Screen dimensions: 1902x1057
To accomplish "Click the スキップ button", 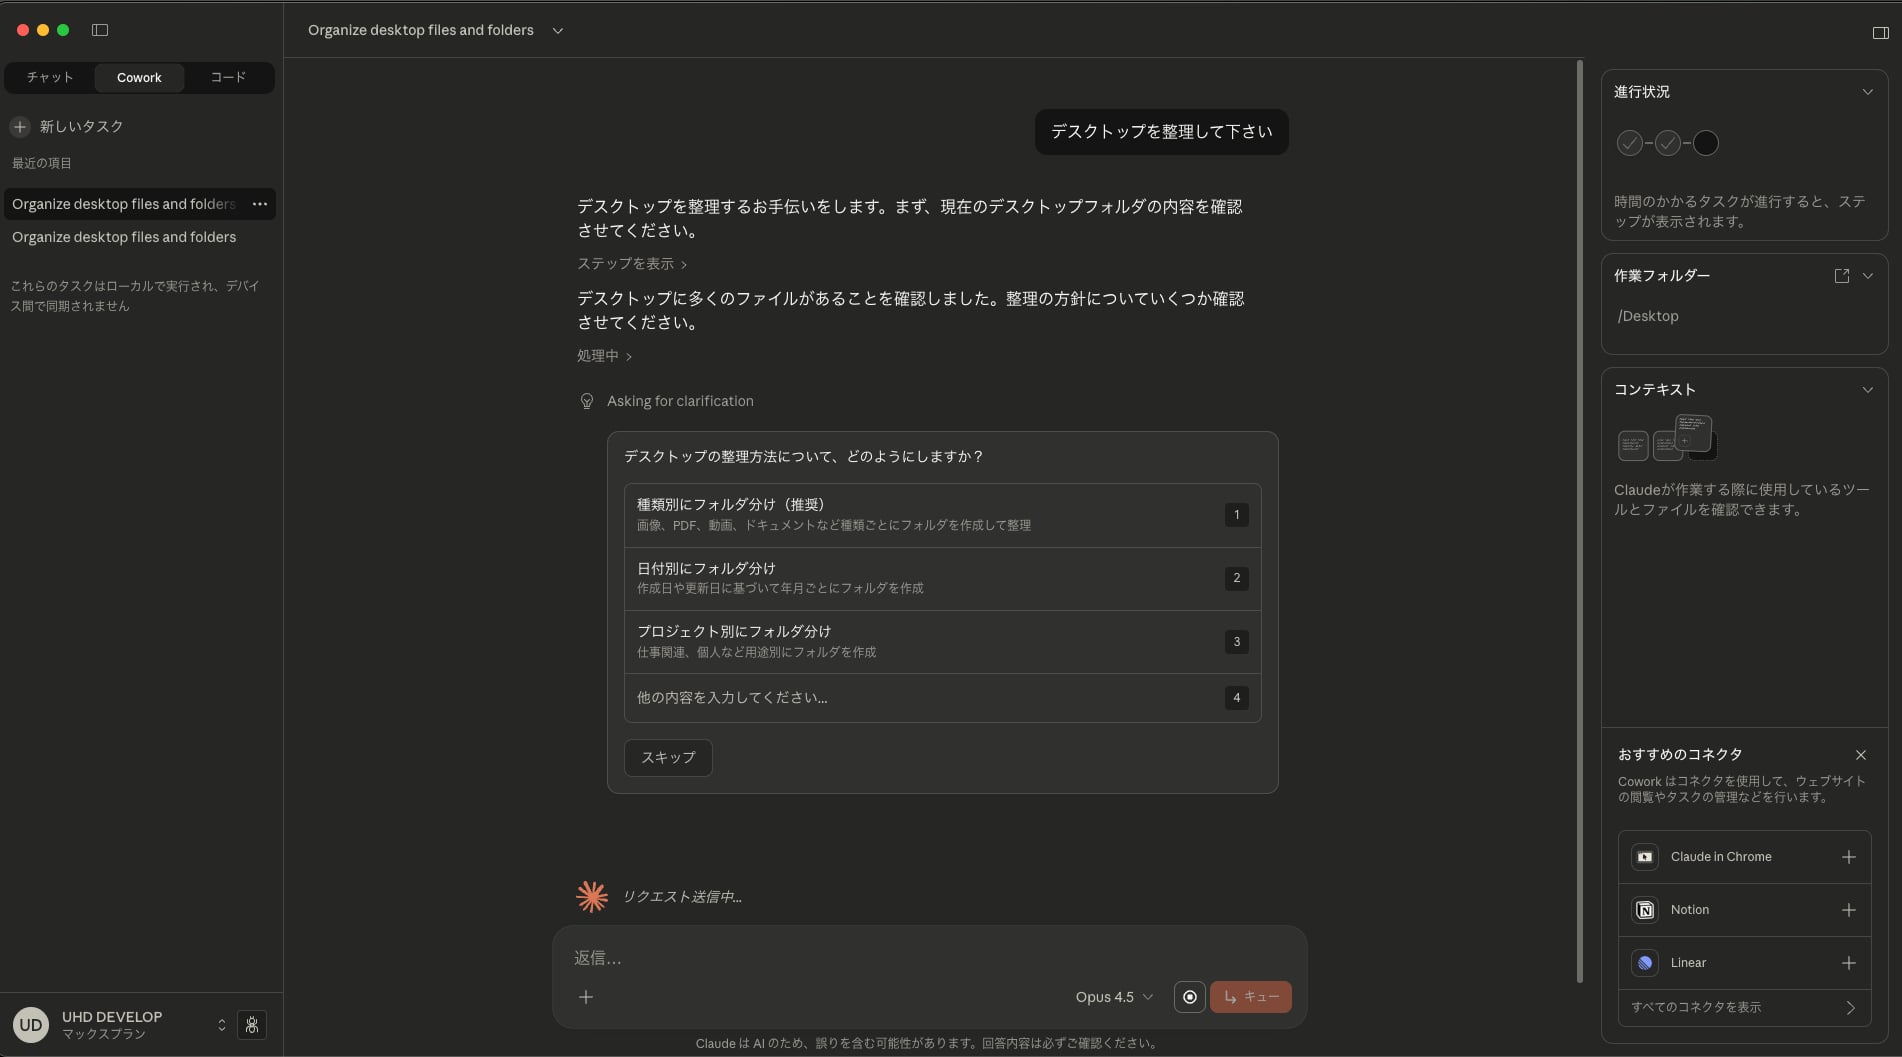I will click(668, 758).
